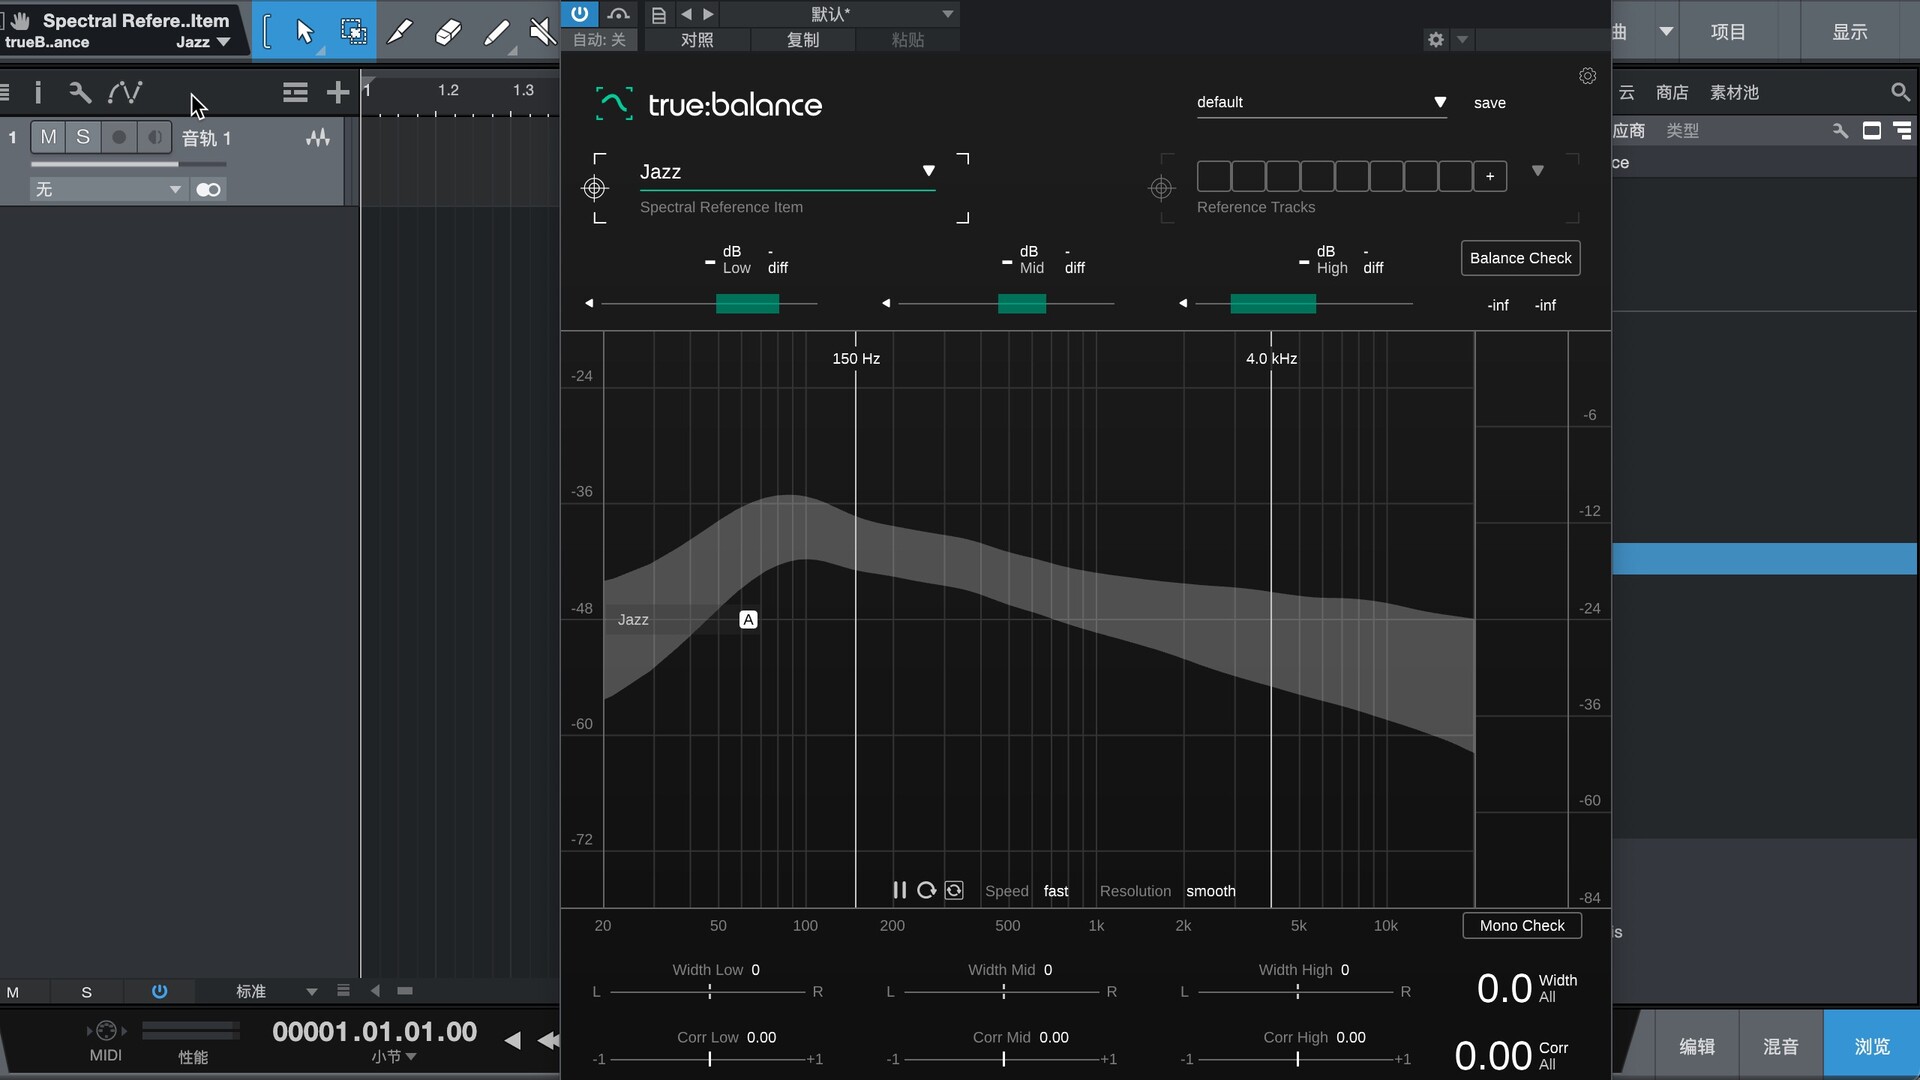Switch to 混音 tab
The height and width of the screenshot is (1080, 1920).
pyautogui.click(x=1781, y=1046)
